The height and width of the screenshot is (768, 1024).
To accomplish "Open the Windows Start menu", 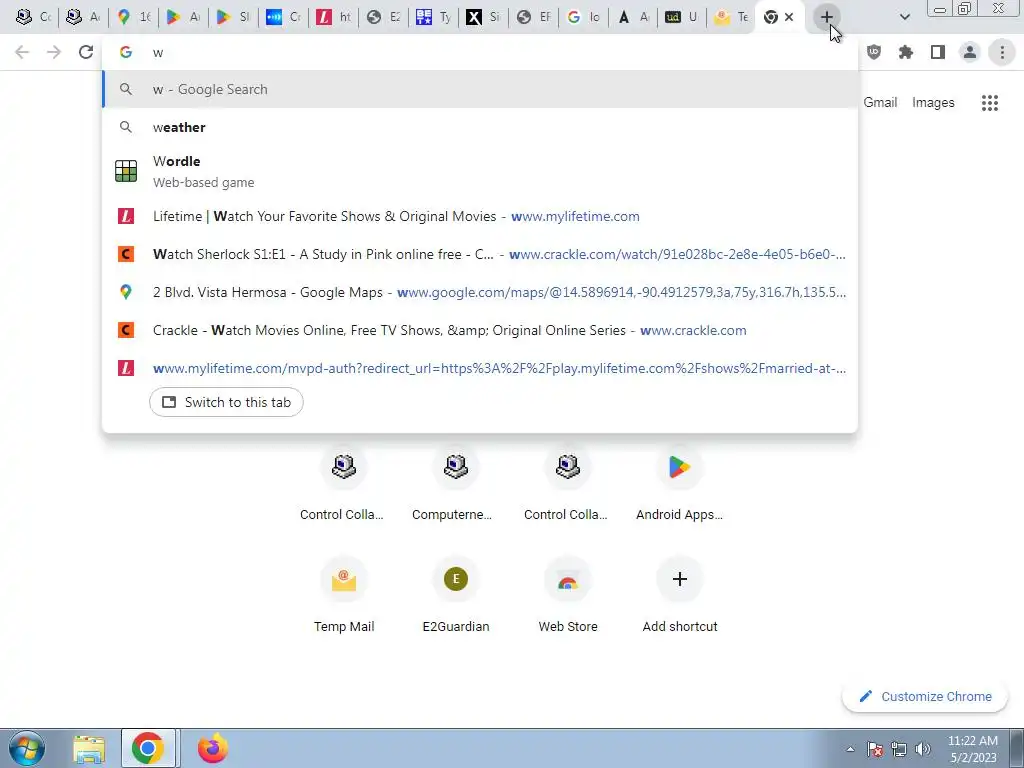I will [x=27, y=748].
